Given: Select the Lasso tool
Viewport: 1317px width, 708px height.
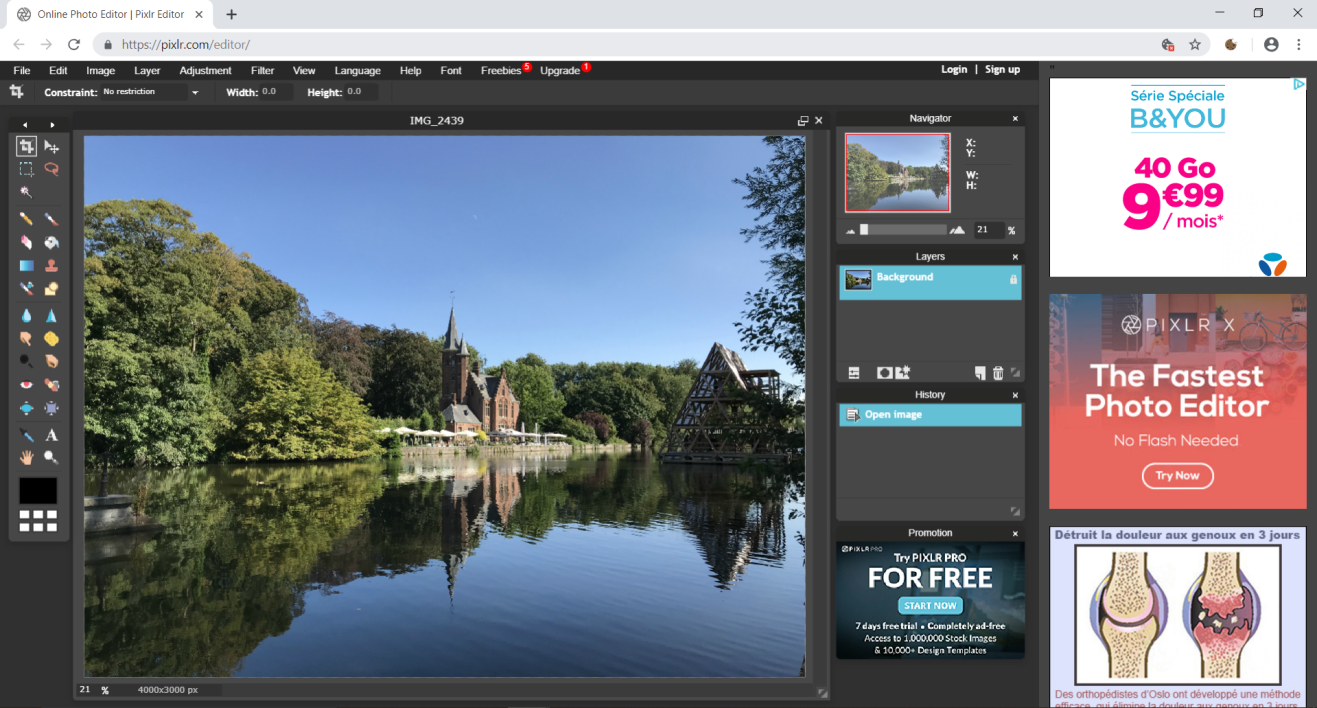Looking at the screenshot, I should point(51,169).
